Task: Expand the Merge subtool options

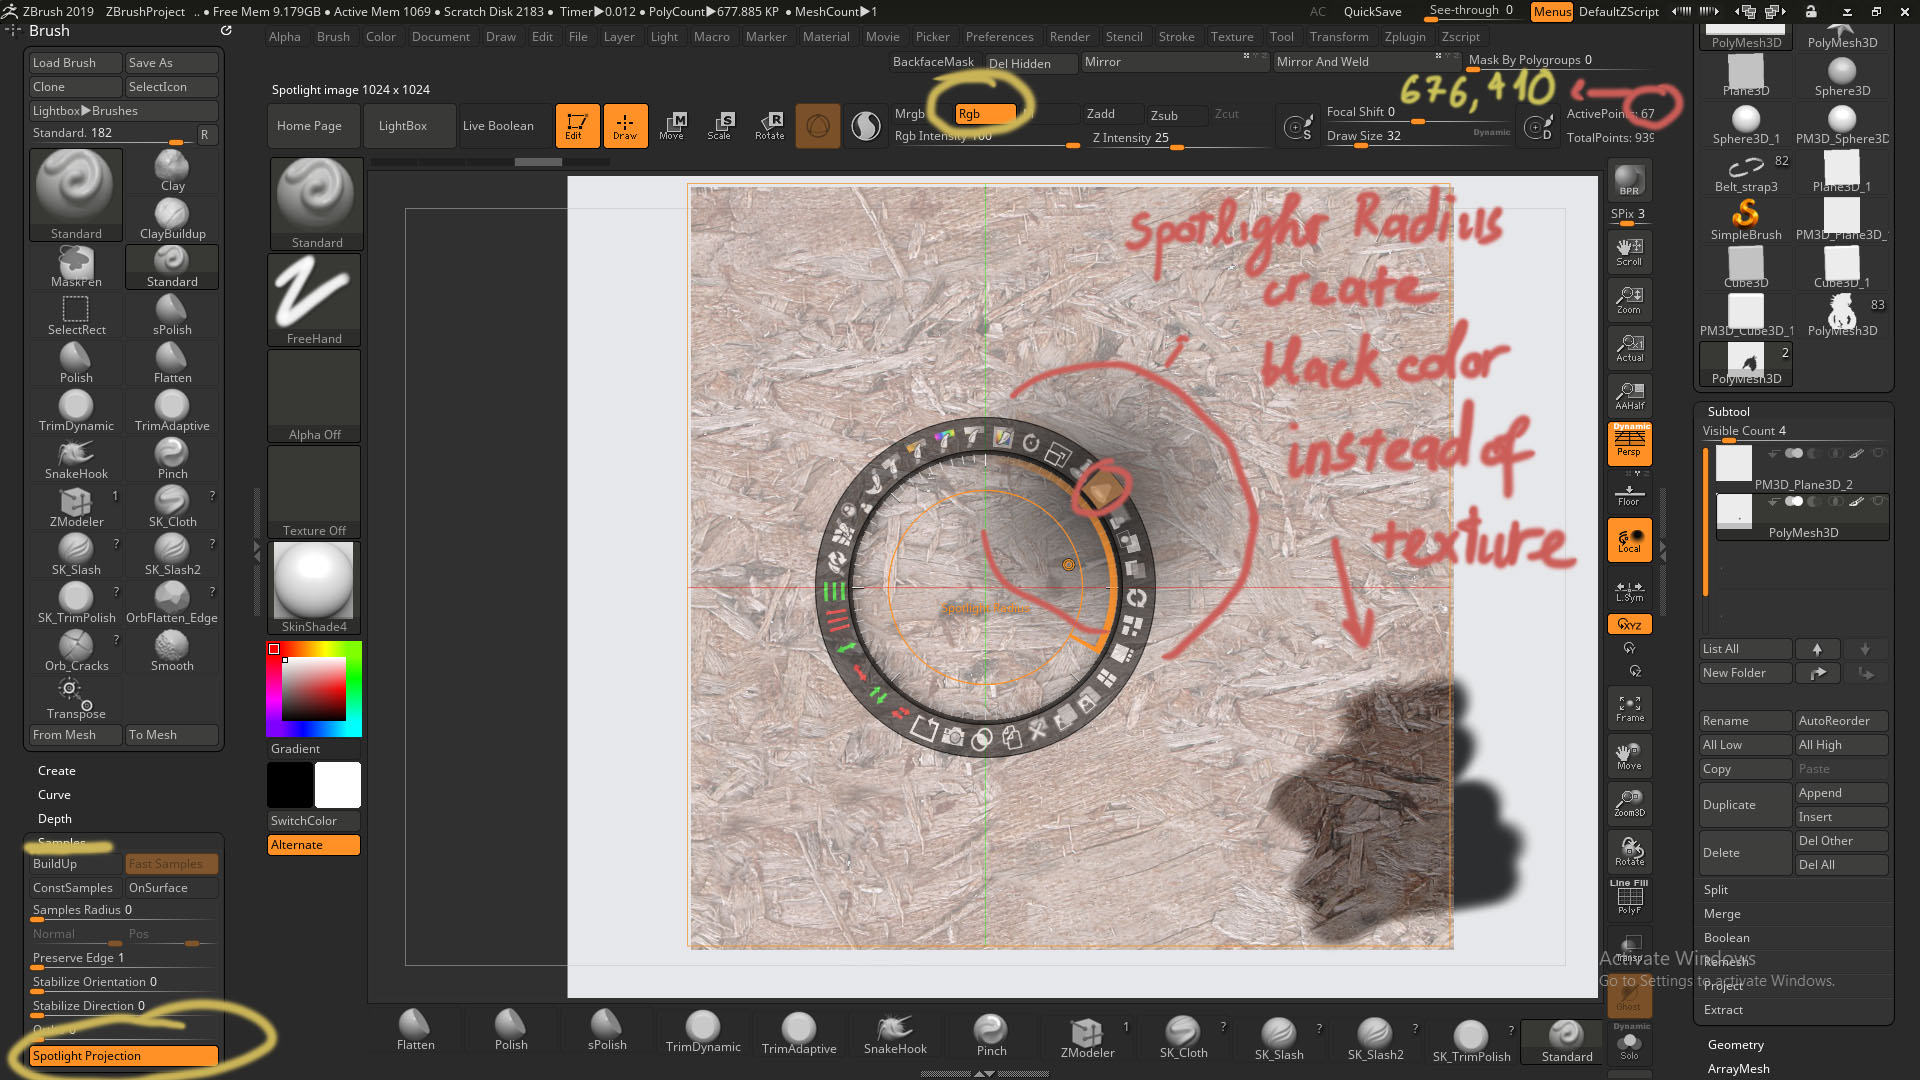Action: pyautogui.click(x=1722, y=914)
